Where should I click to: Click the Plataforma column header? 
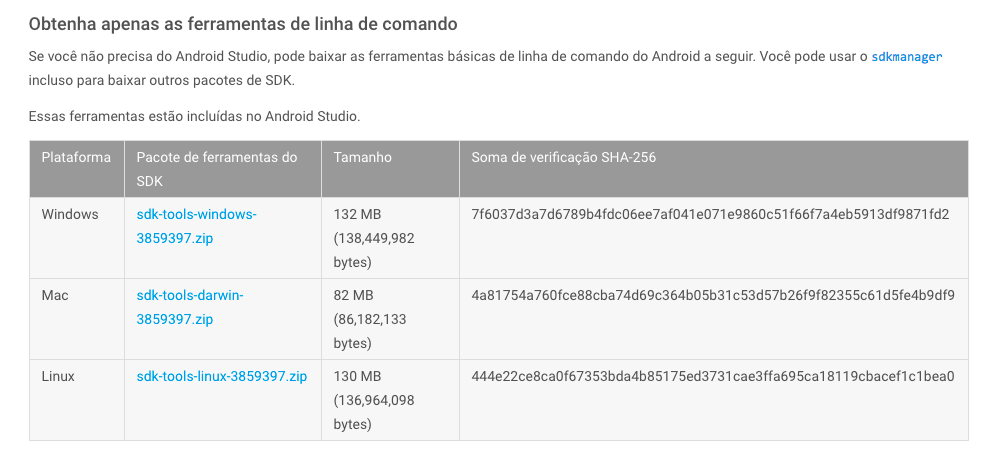(x=76, y=158)
